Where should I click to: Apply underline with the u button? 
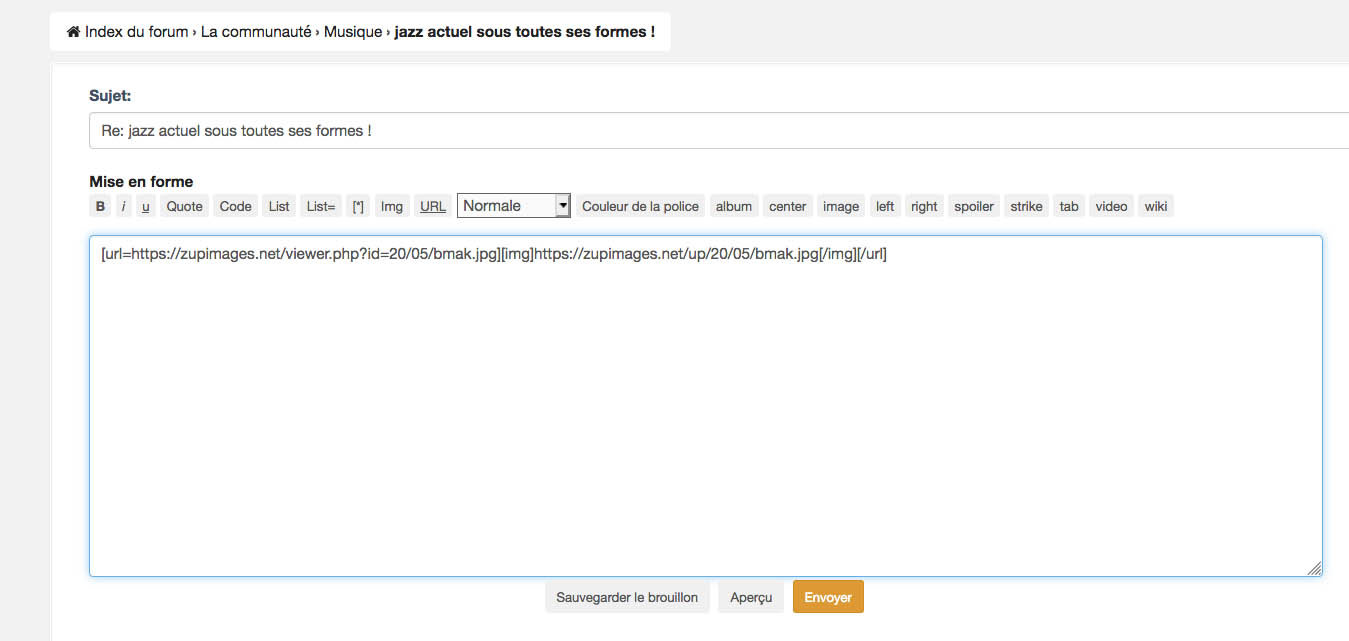pos(146,206)
